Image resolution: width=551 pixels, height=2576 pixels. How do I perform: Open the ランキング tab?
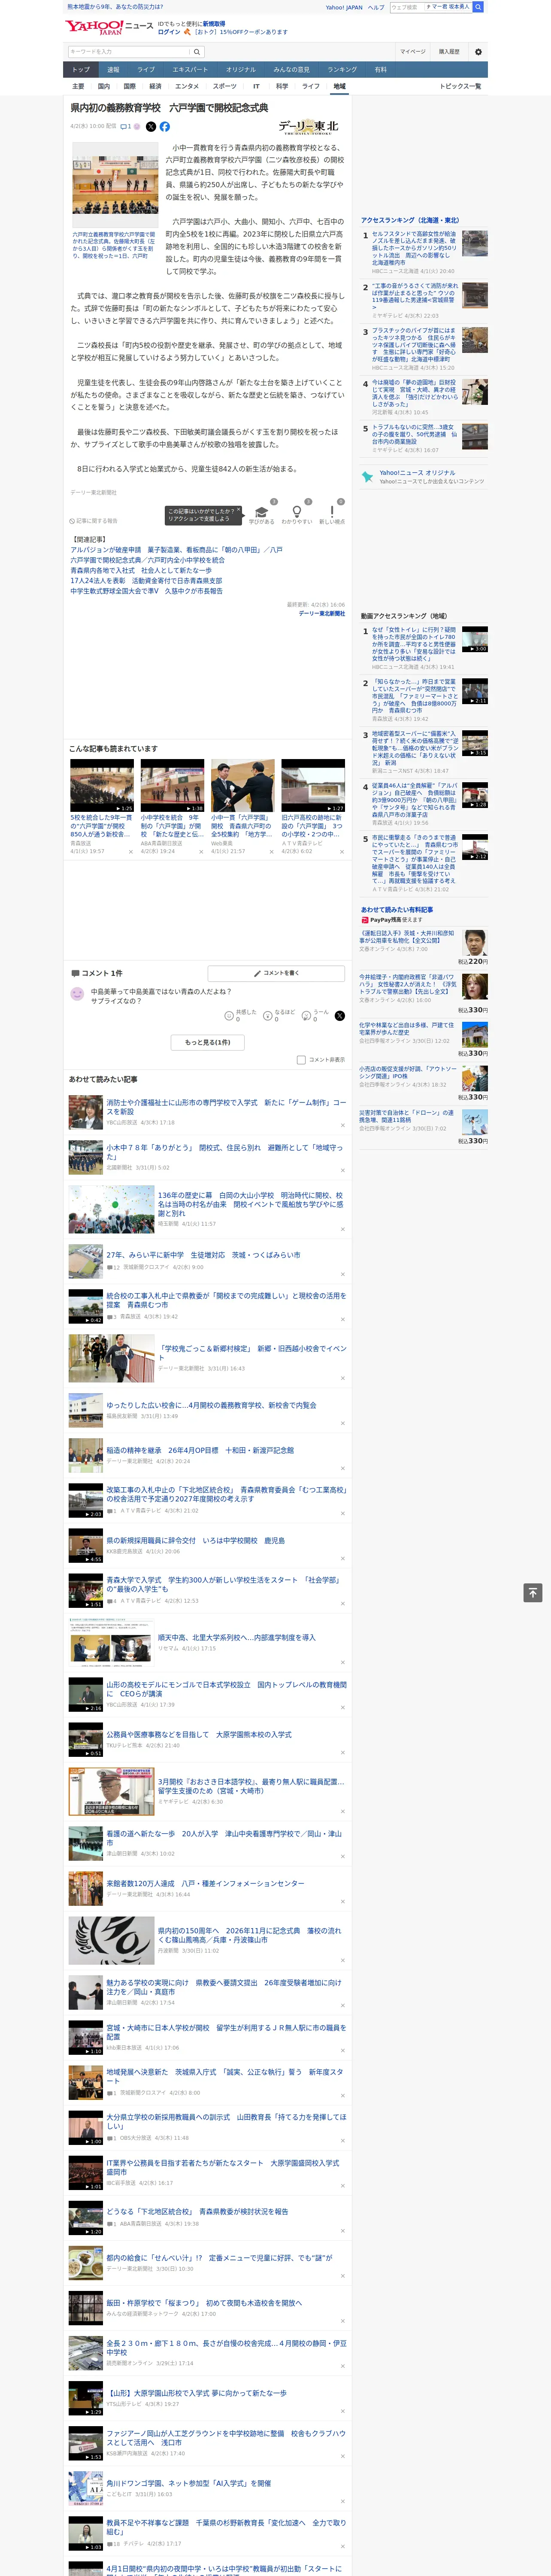[342, 70]
